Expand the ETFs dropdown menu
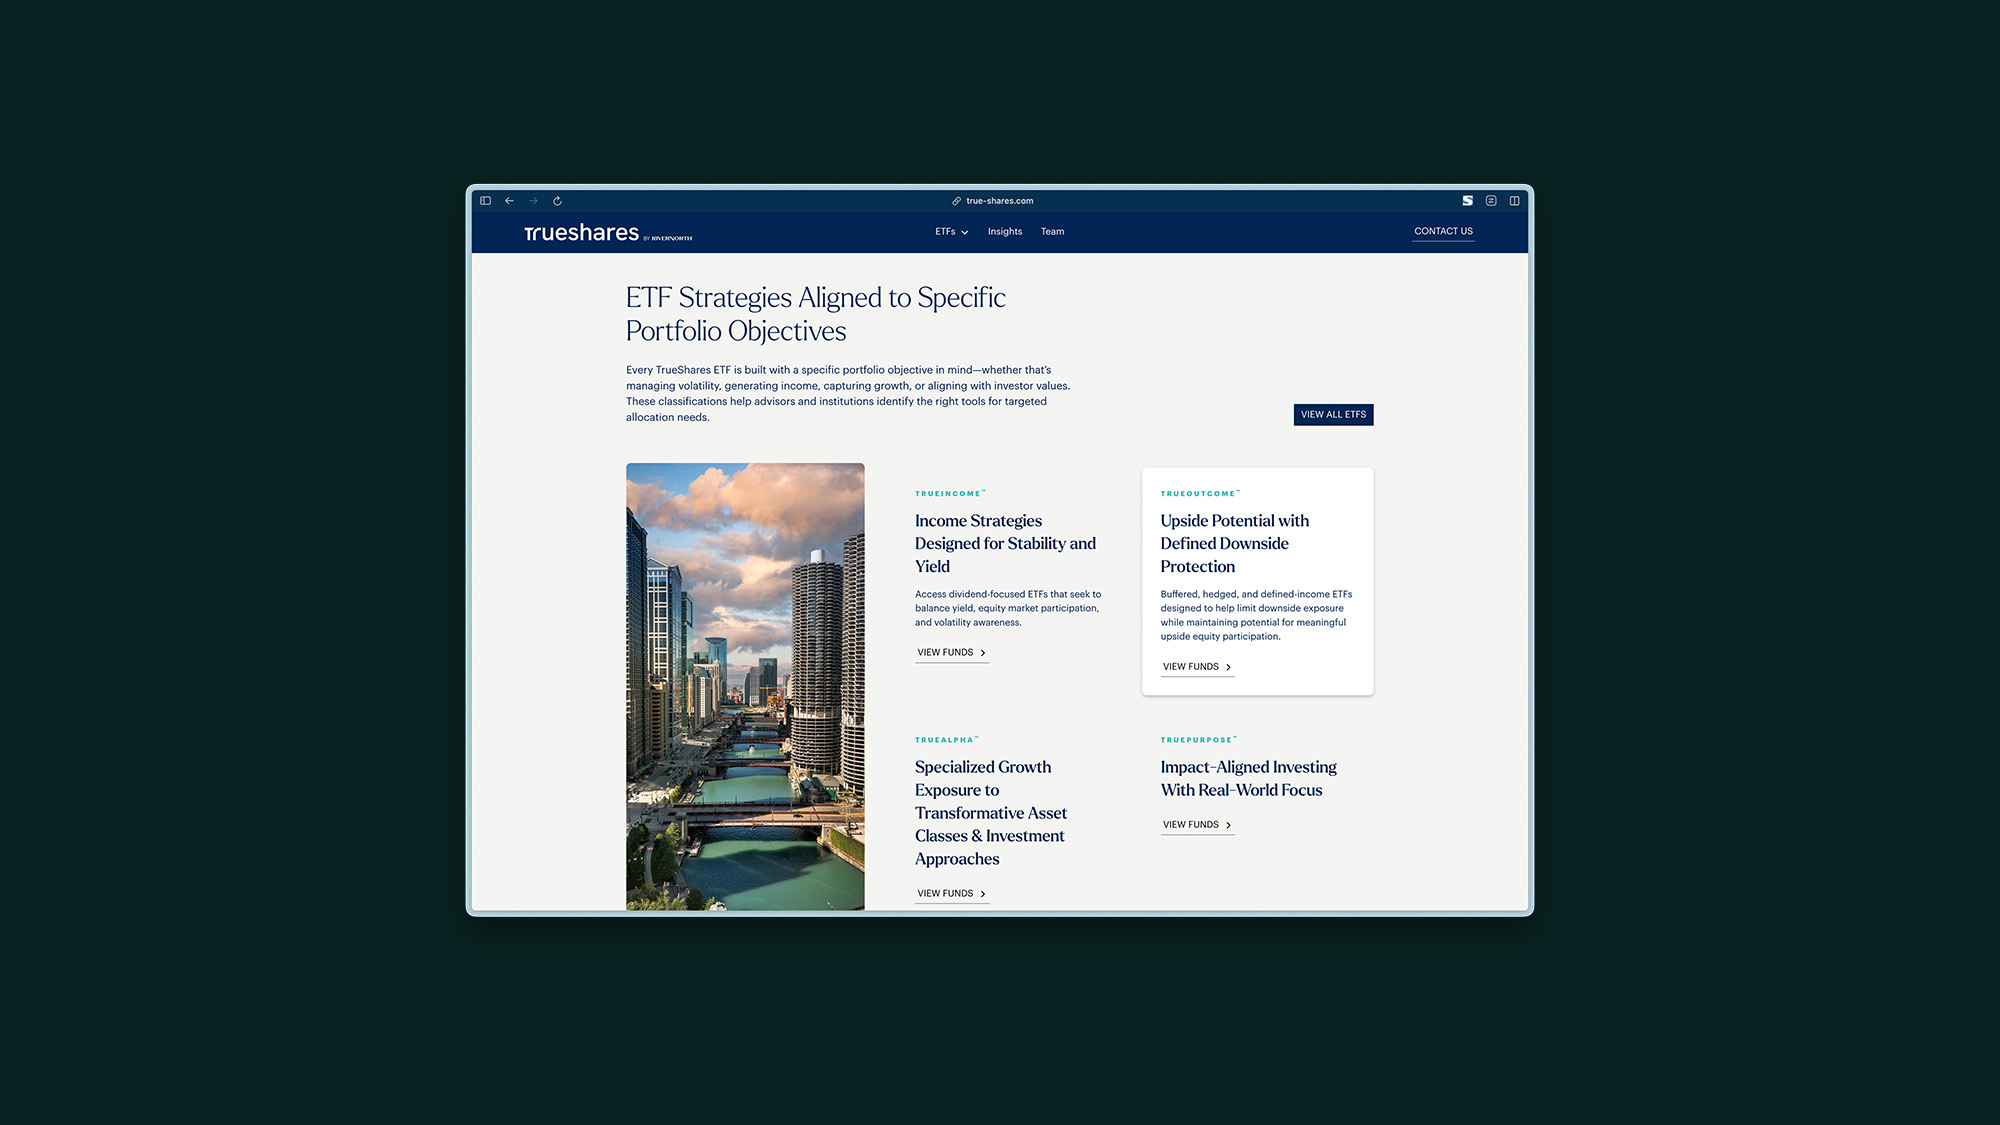The image size is (2000, 1125). pos(951,232)
